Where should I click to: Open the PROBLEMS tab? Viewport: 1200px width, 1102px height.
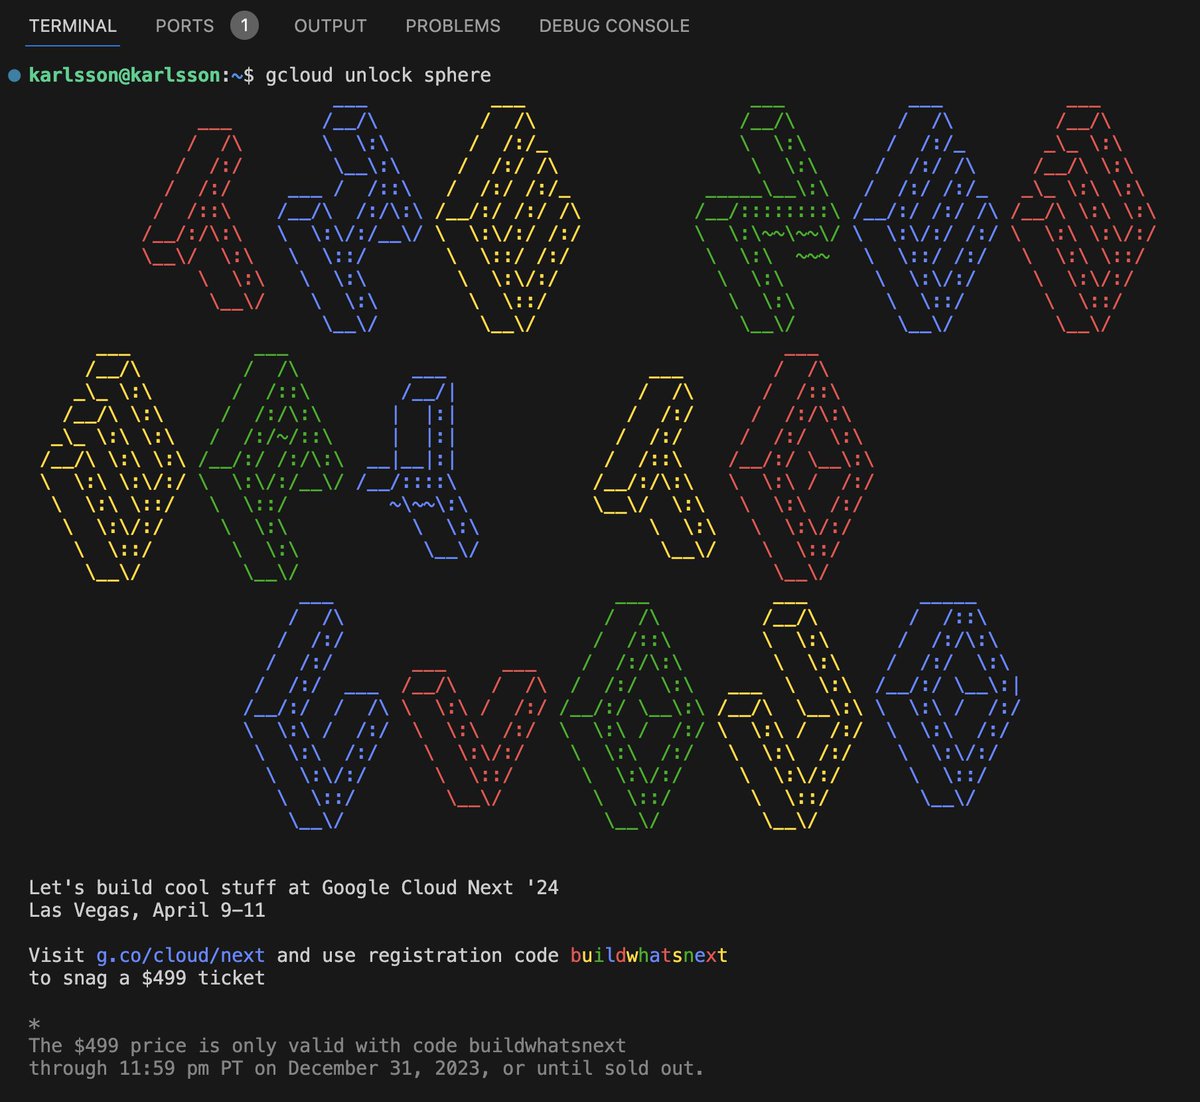point(452,25)
